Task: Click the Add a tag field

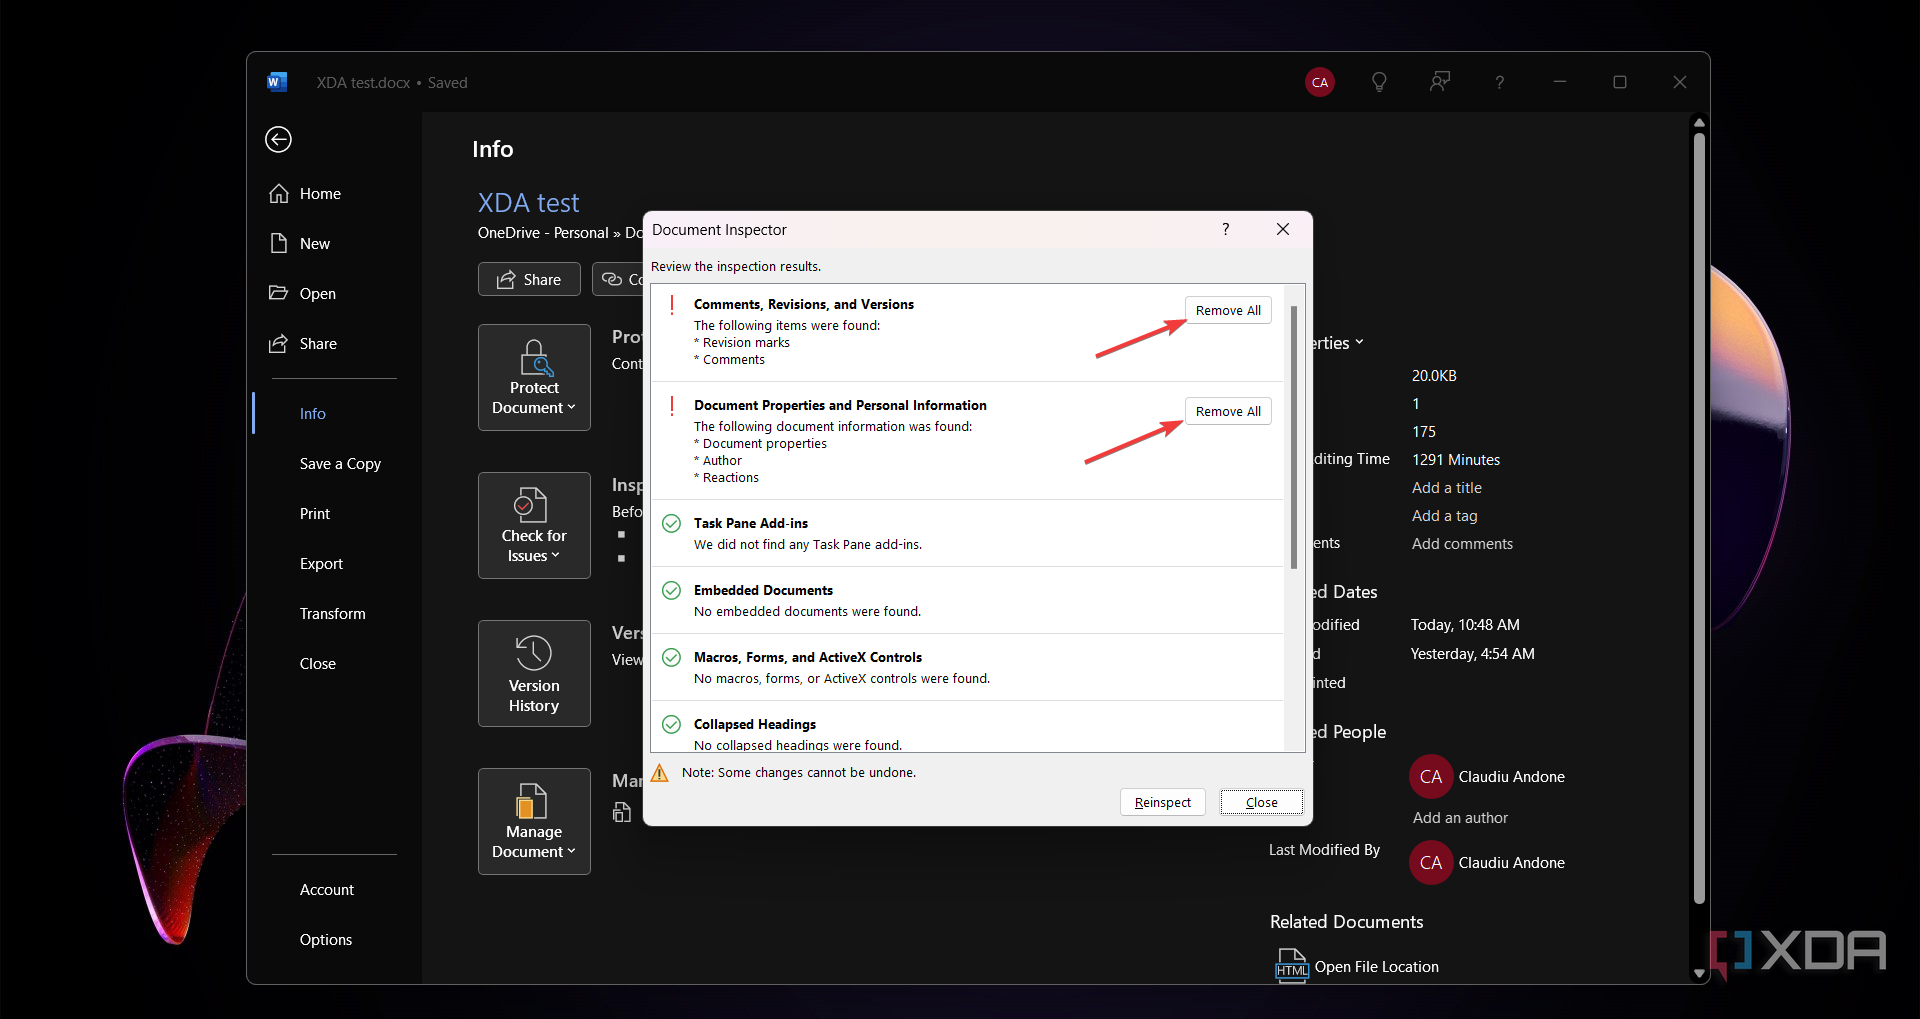Action: [x=1445, y=516]
